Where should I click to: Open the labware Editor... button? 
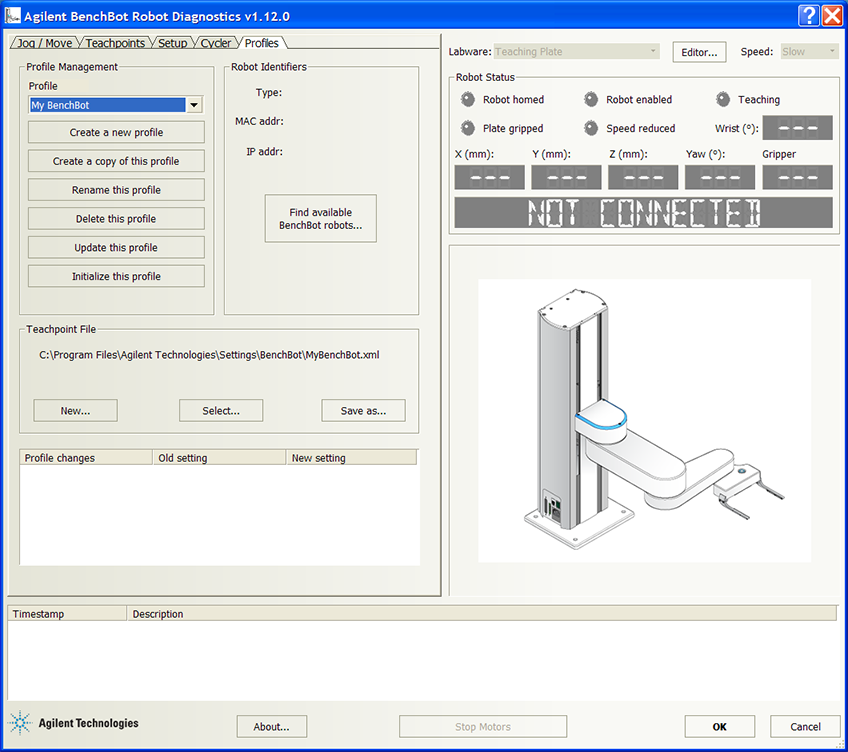[x=699, y=52]
